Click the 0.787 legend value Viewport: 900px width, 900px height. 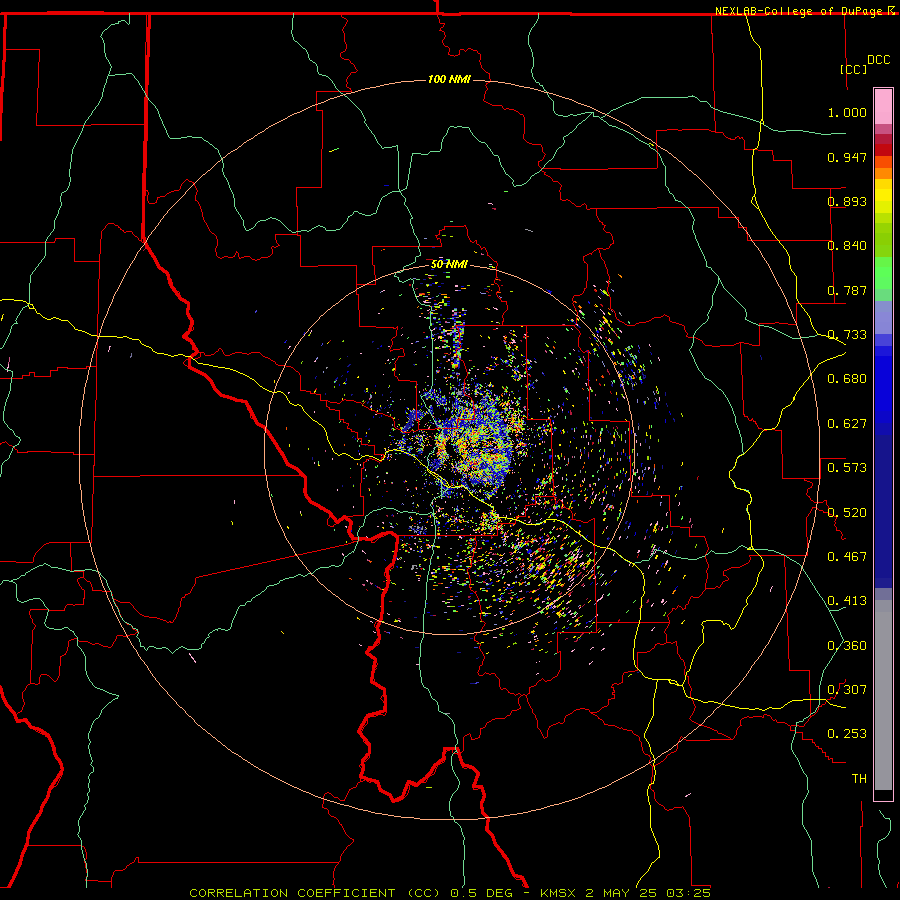tap(847, 290)
